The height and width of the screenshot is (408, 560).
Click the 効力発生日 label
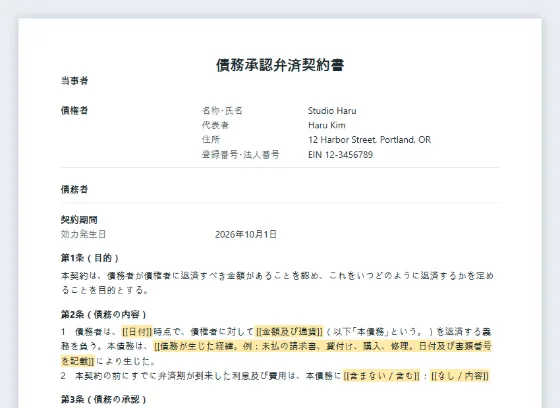(83, 234)
